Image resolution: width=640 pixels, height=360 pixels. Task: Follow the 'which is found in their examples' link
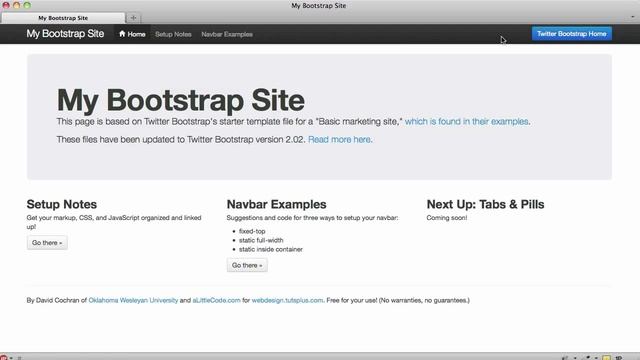[467, 122]
